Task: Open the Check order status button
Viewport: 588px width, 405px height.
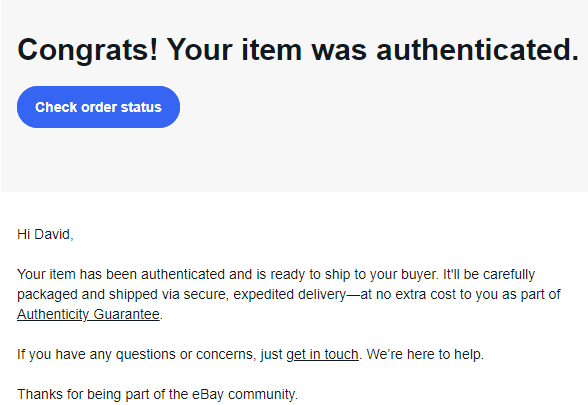Action: click(x=98, y=107)
